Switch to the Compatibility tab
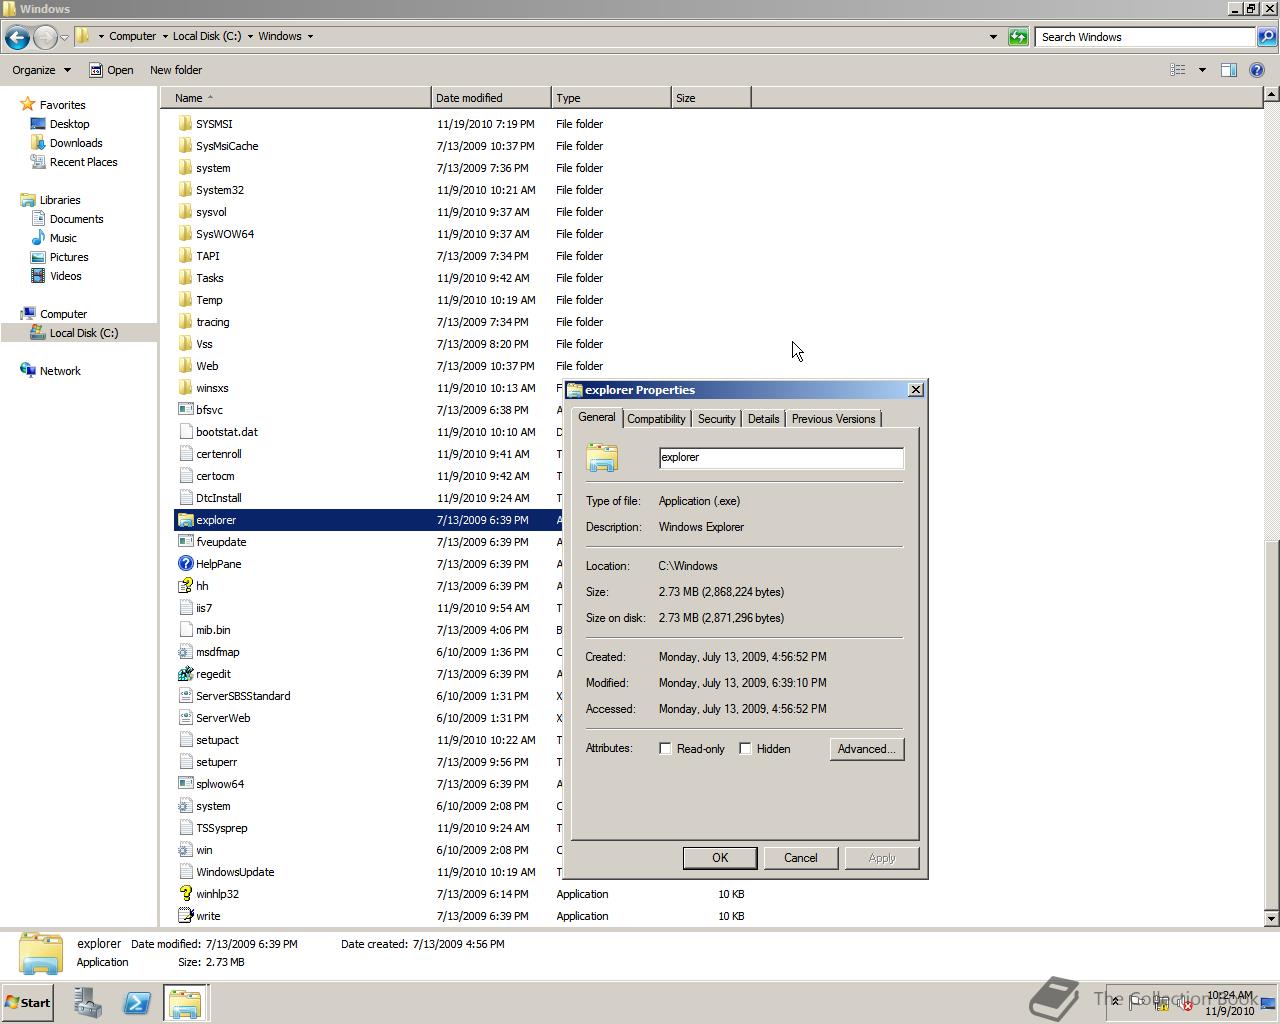Screen dimensions: 1280x1024 click(656, 419)
